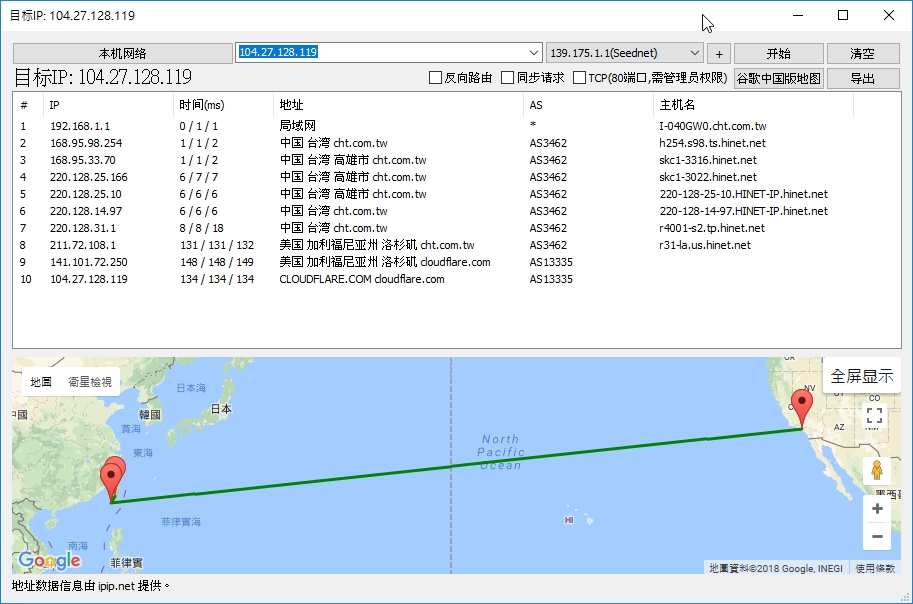
Task: Select hop row with IP 192.168.1.1
Action: coord(456,126)
